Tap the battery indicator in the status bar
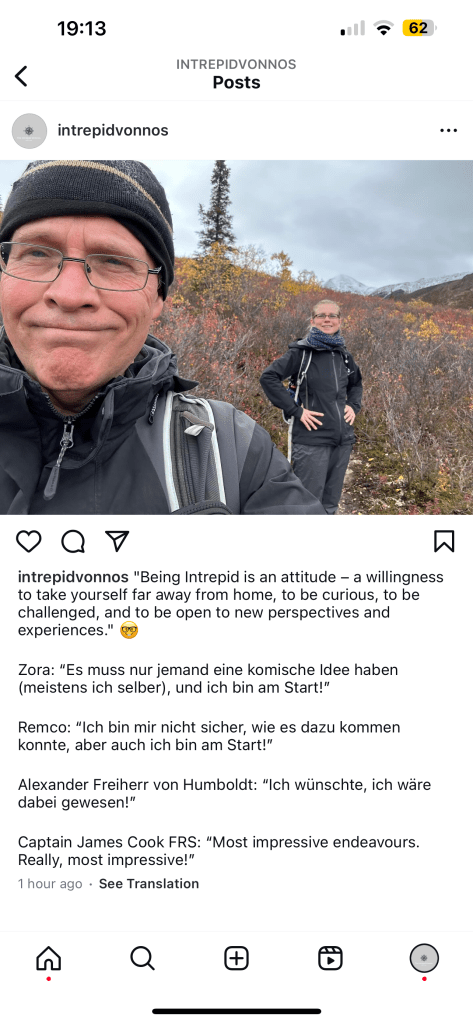This screenshot has height=1023, width=473. tap(420, 28)
